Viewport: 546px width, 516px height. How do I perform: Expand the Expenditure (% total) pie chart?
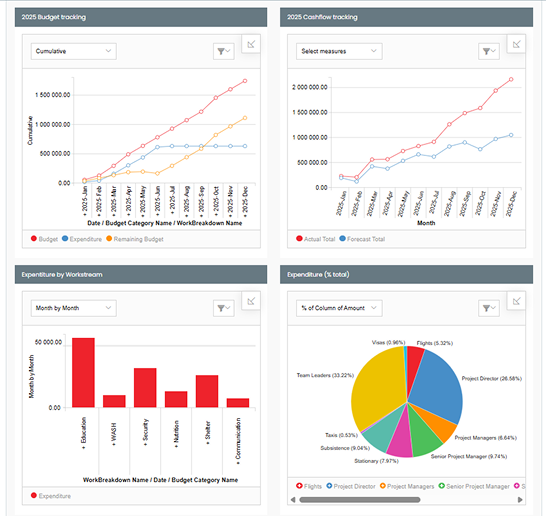(516, 301)
